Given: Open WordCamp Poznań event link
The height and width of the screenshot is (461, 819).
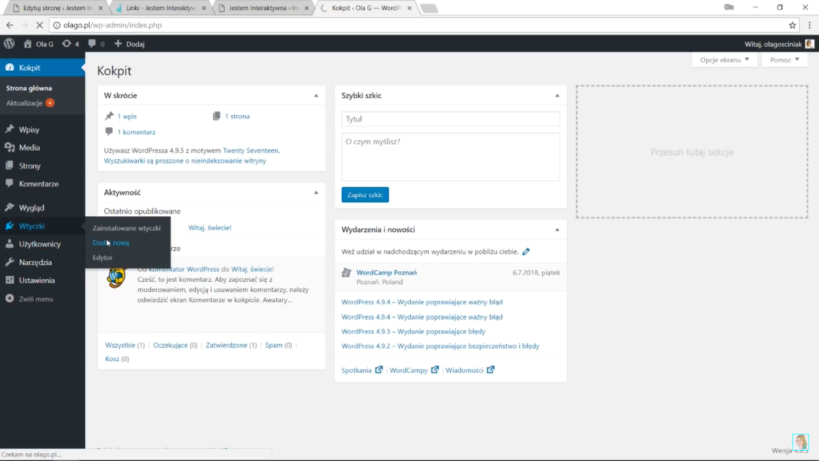Looking at the screenshot, I should (x=387, y=273).
